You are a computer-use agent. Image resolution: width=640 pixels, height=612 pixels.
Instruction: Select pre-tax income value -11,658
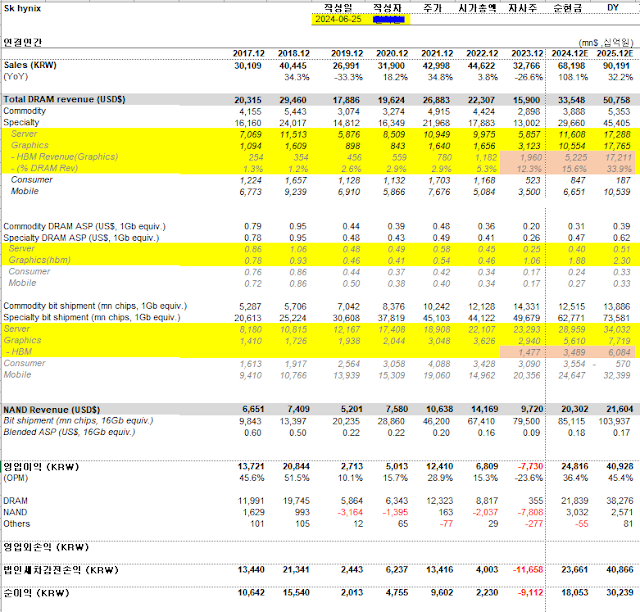[529, 570]
